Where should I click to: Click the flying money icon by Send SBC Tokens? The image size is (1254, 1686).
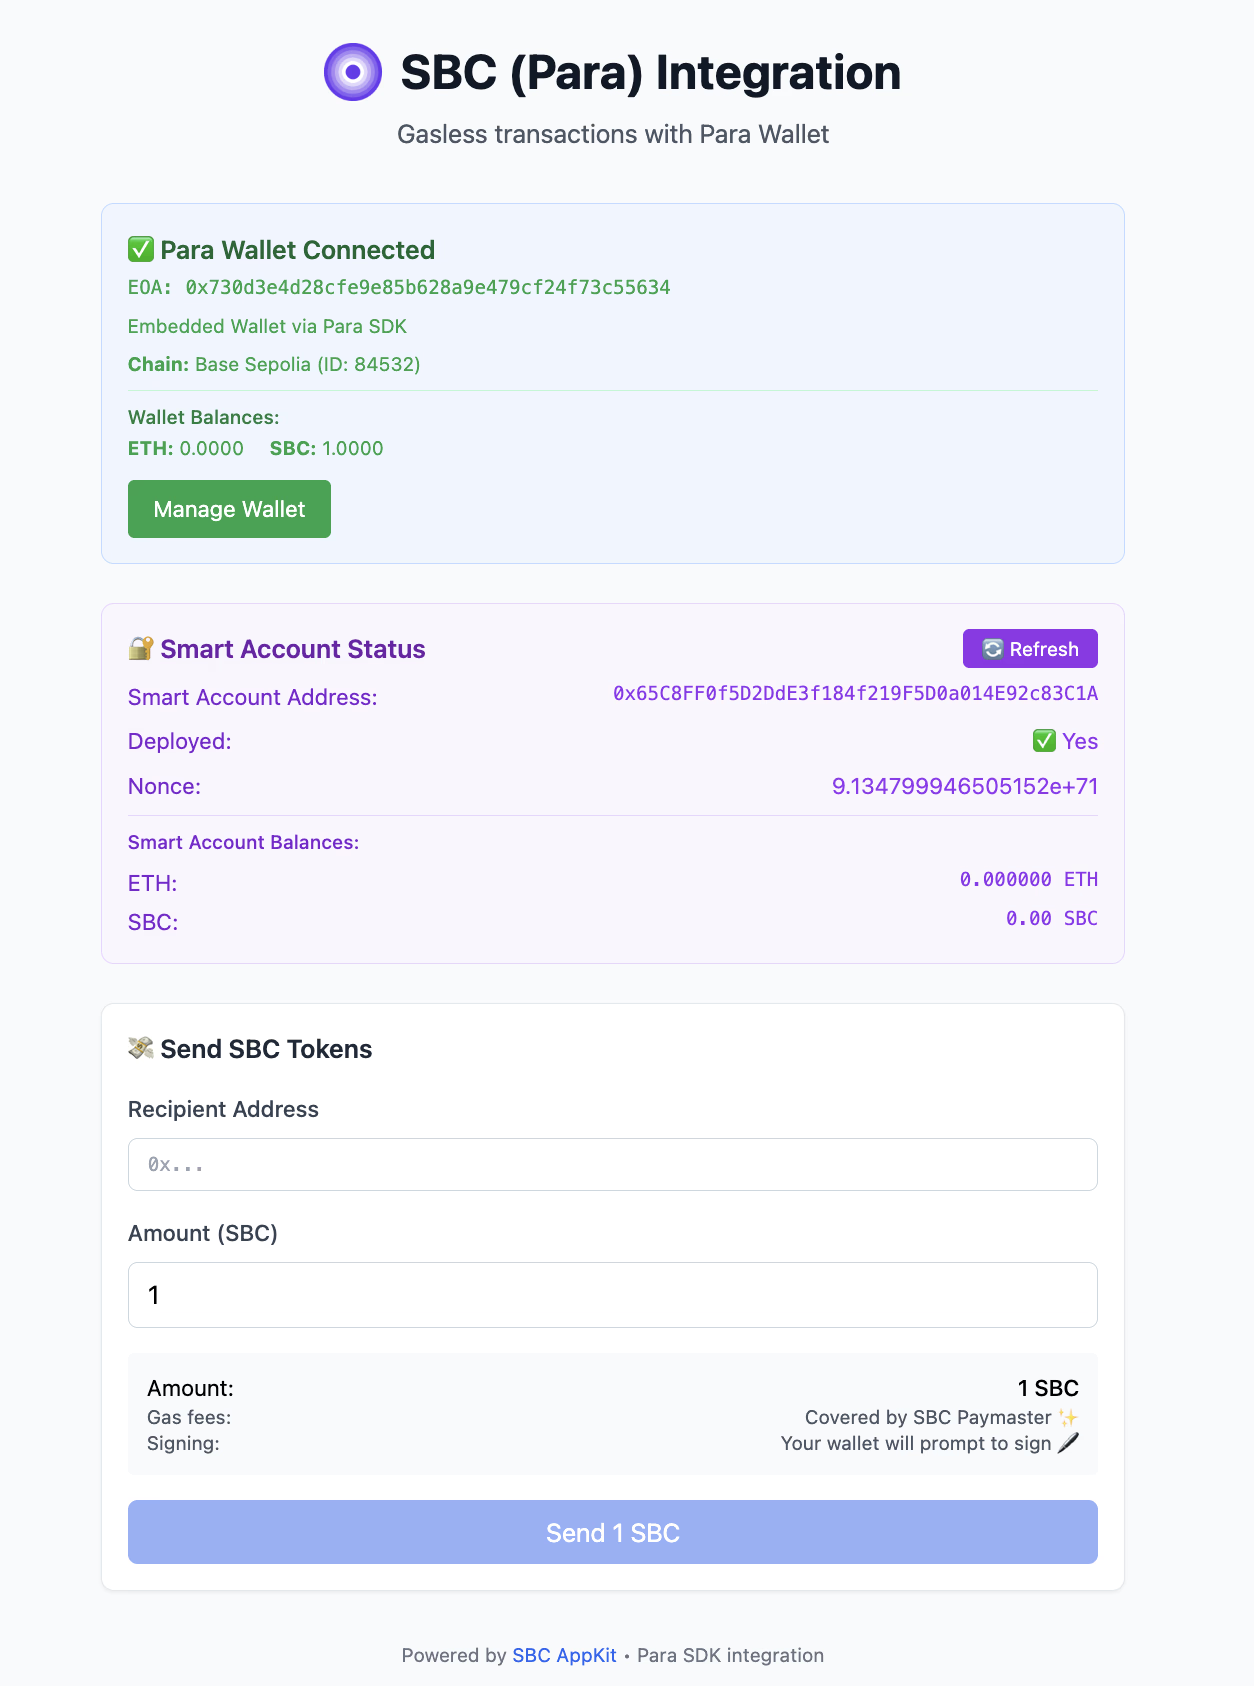click(x=141, y=1048)
